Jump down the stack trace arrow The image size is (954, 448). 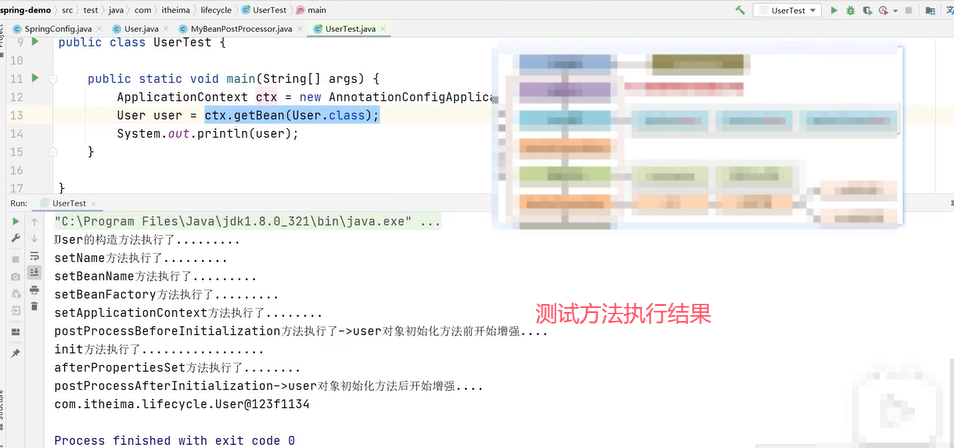[x=35, y=238]
